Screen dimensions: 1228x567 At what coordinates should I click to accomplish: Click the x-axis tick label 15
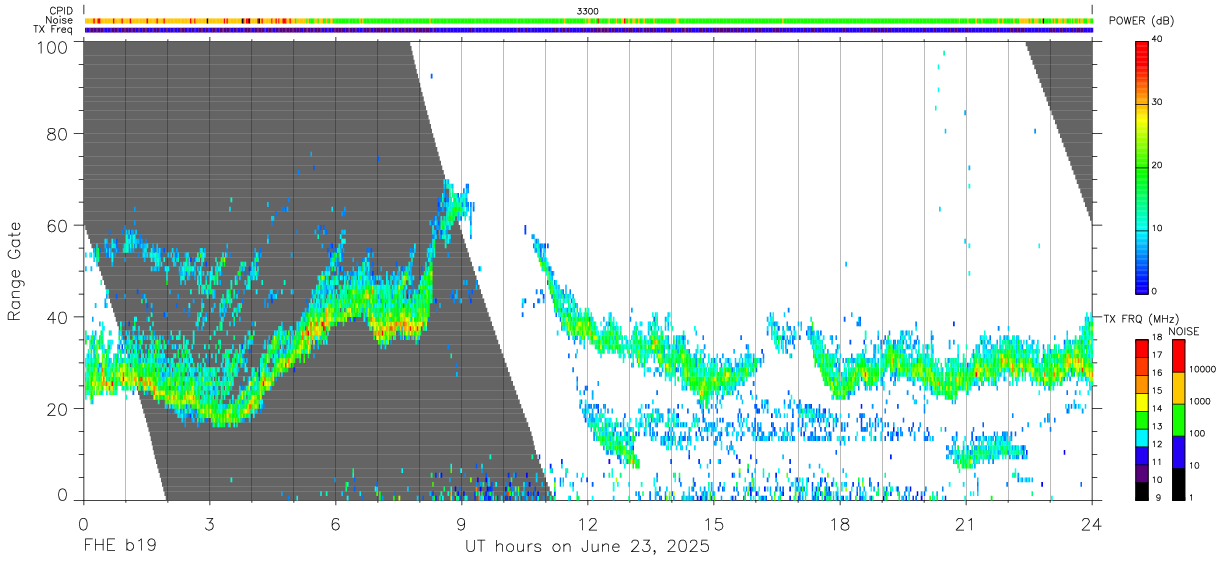(x=714, y=523)
